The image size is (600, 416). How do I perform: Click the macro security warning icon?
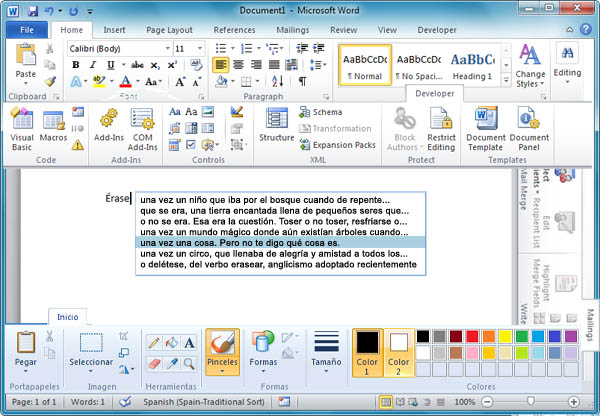[78, 145]
